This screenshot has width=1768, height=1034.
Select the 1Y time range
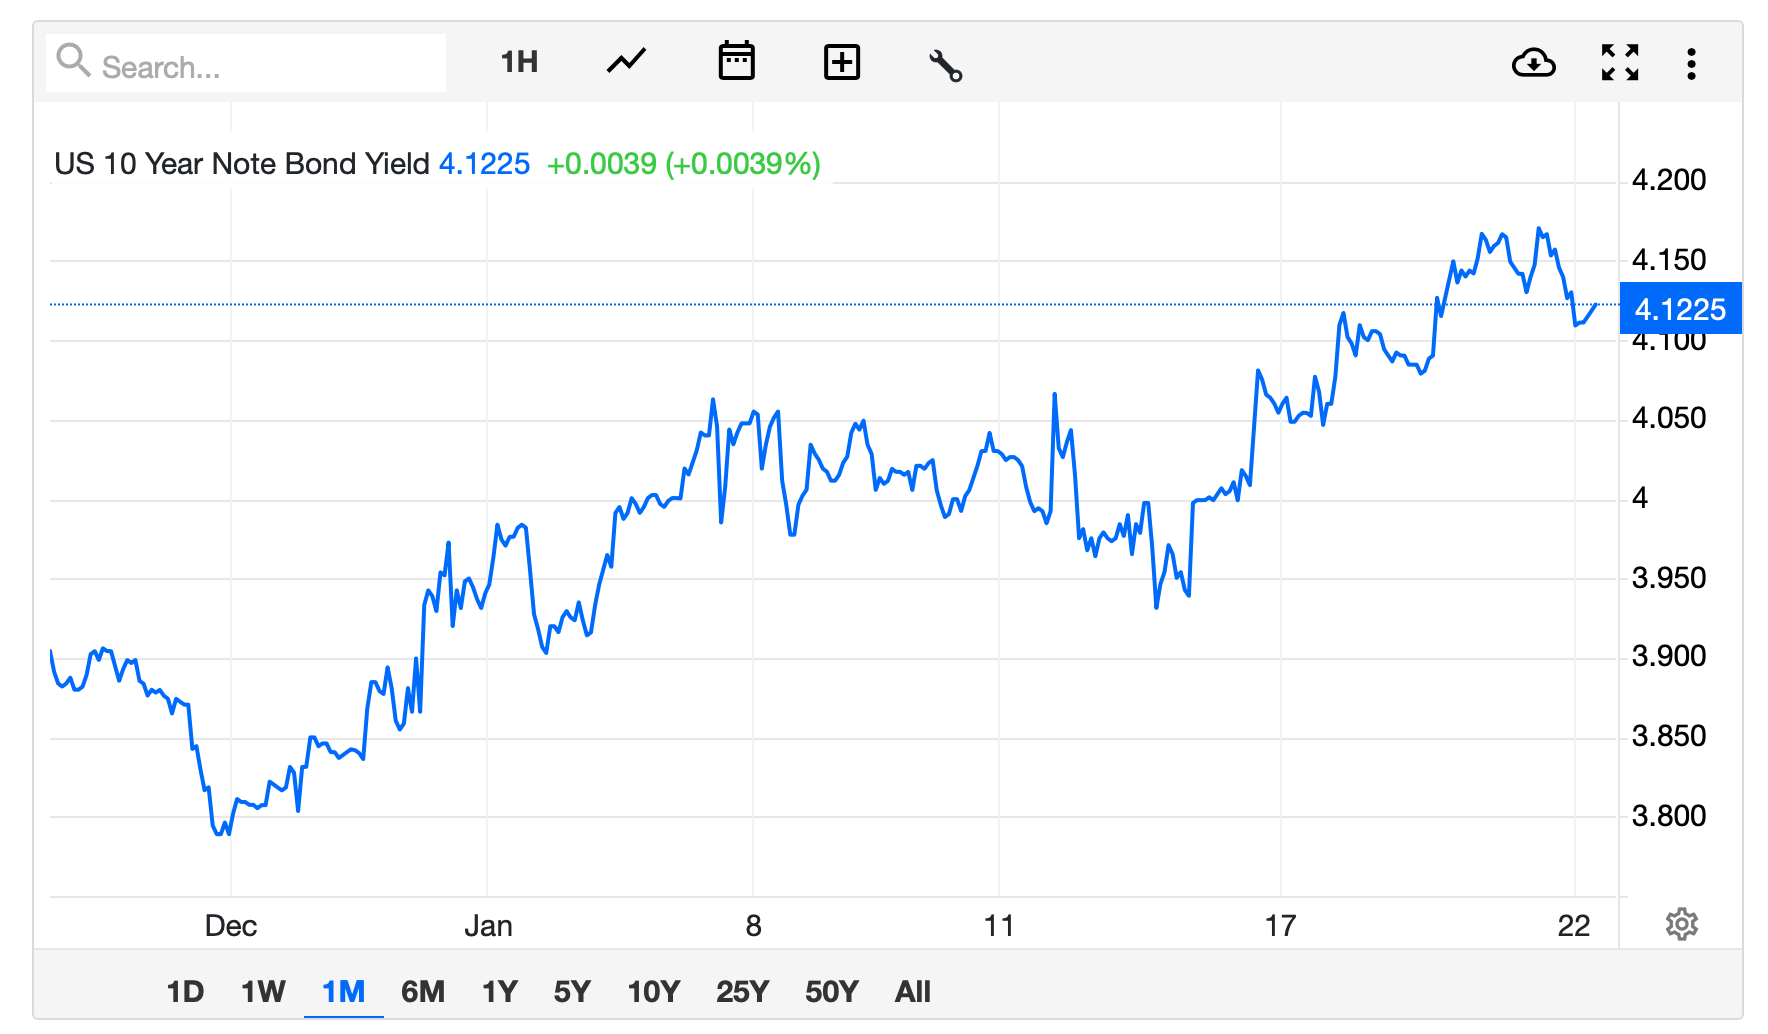500,992
